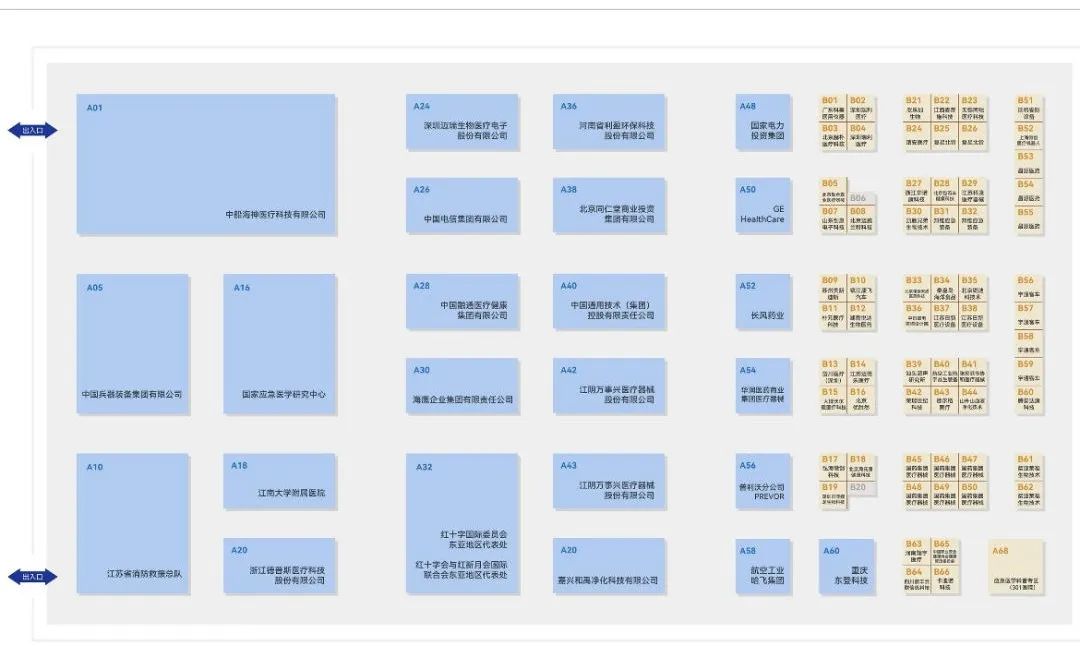Open booth B12

861,316
